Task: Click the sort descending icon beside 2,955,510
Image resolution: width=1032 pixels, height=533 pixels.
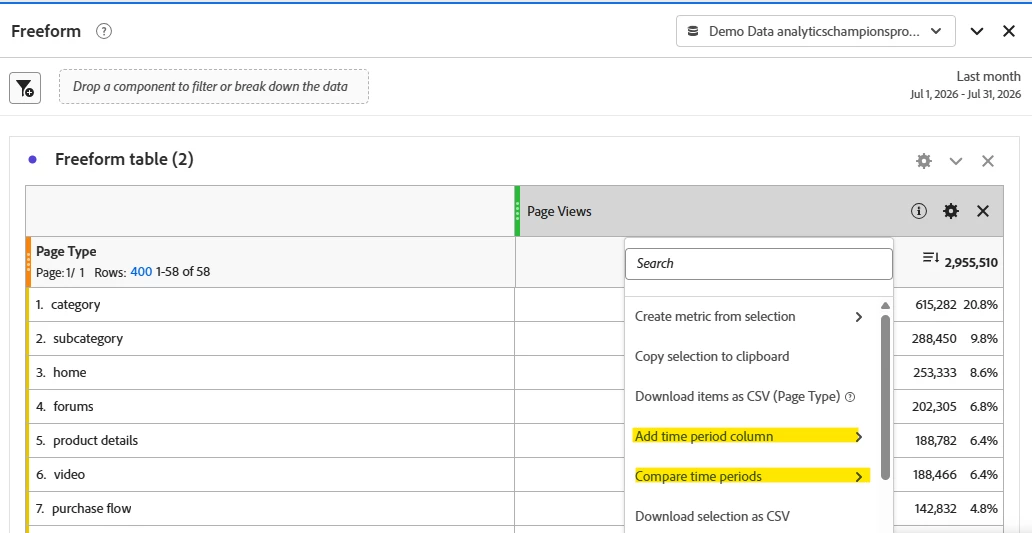Action: 931,258
